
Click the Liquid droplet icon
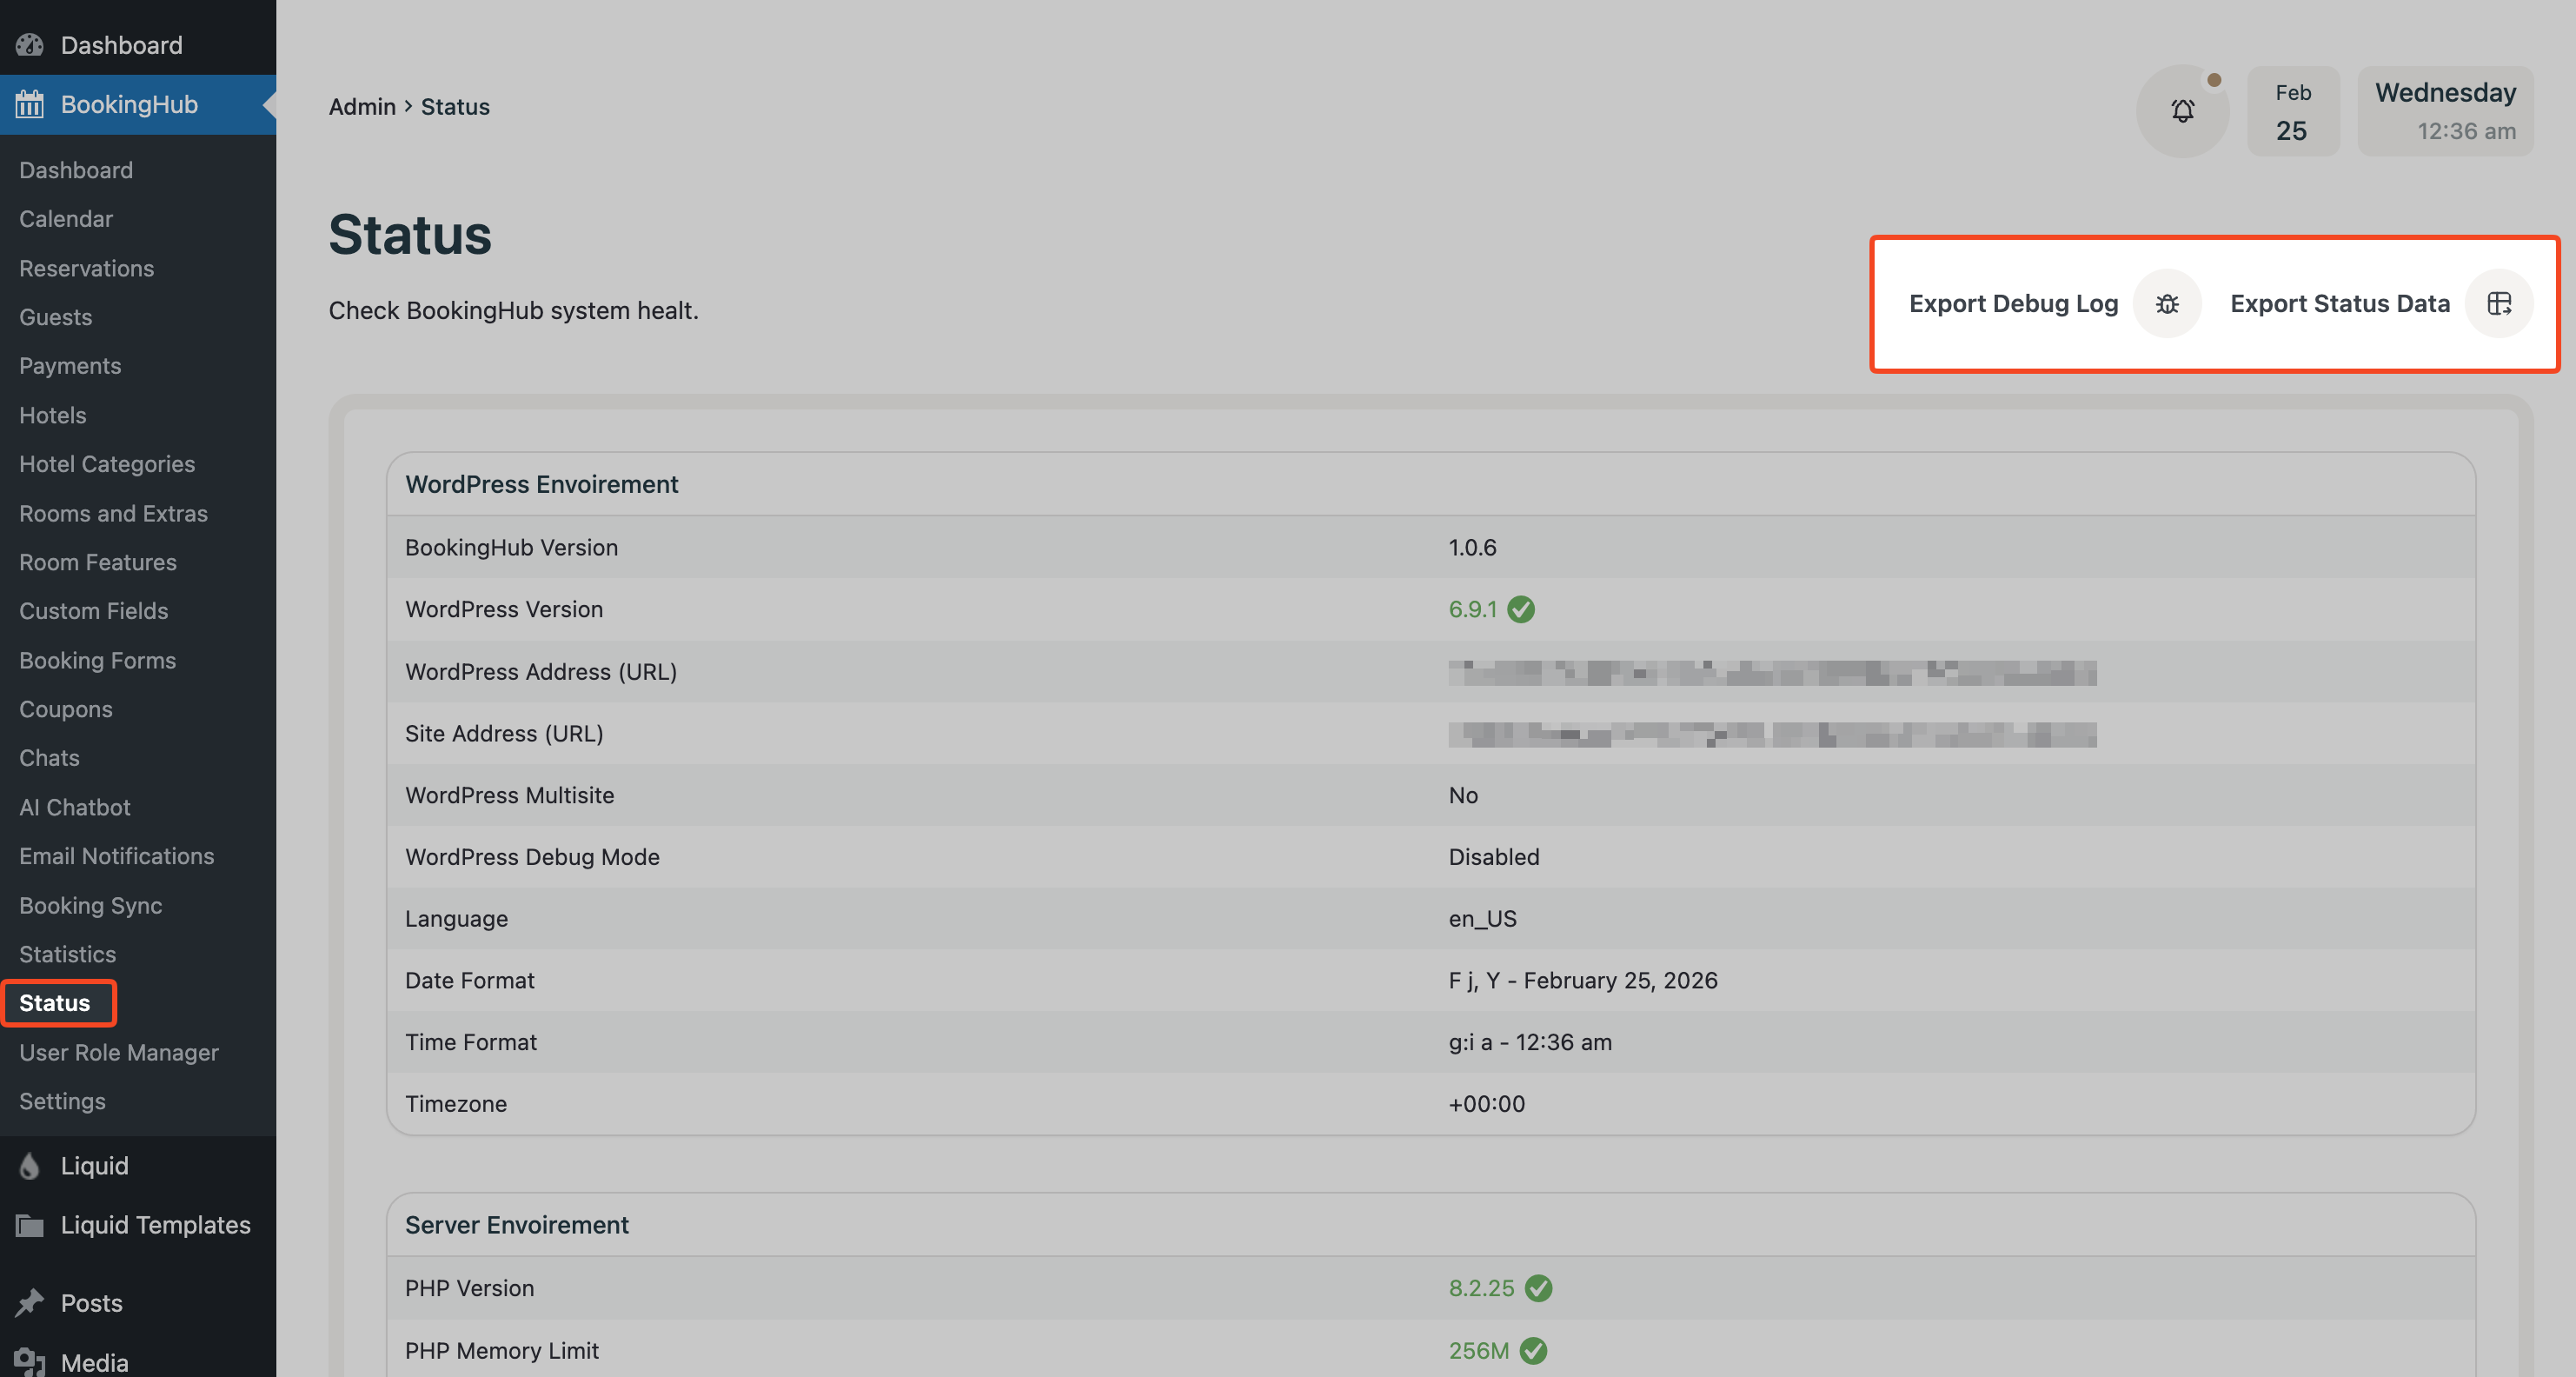[30, 1166]
